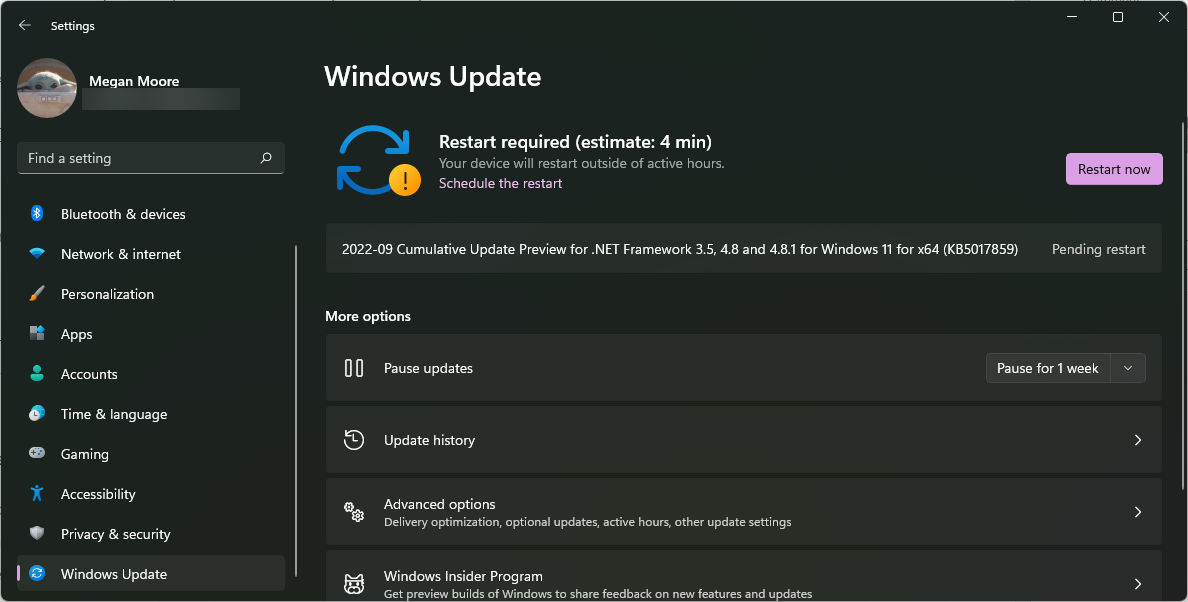Maximize the Settings window
Screen dimensions: 1188x602
[x=1118, y=17]
